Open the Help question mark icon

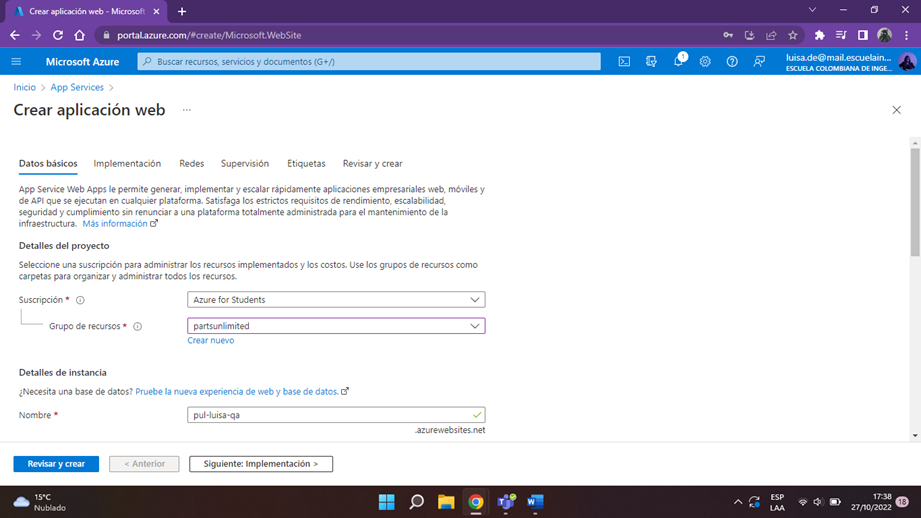click(732, 62)
